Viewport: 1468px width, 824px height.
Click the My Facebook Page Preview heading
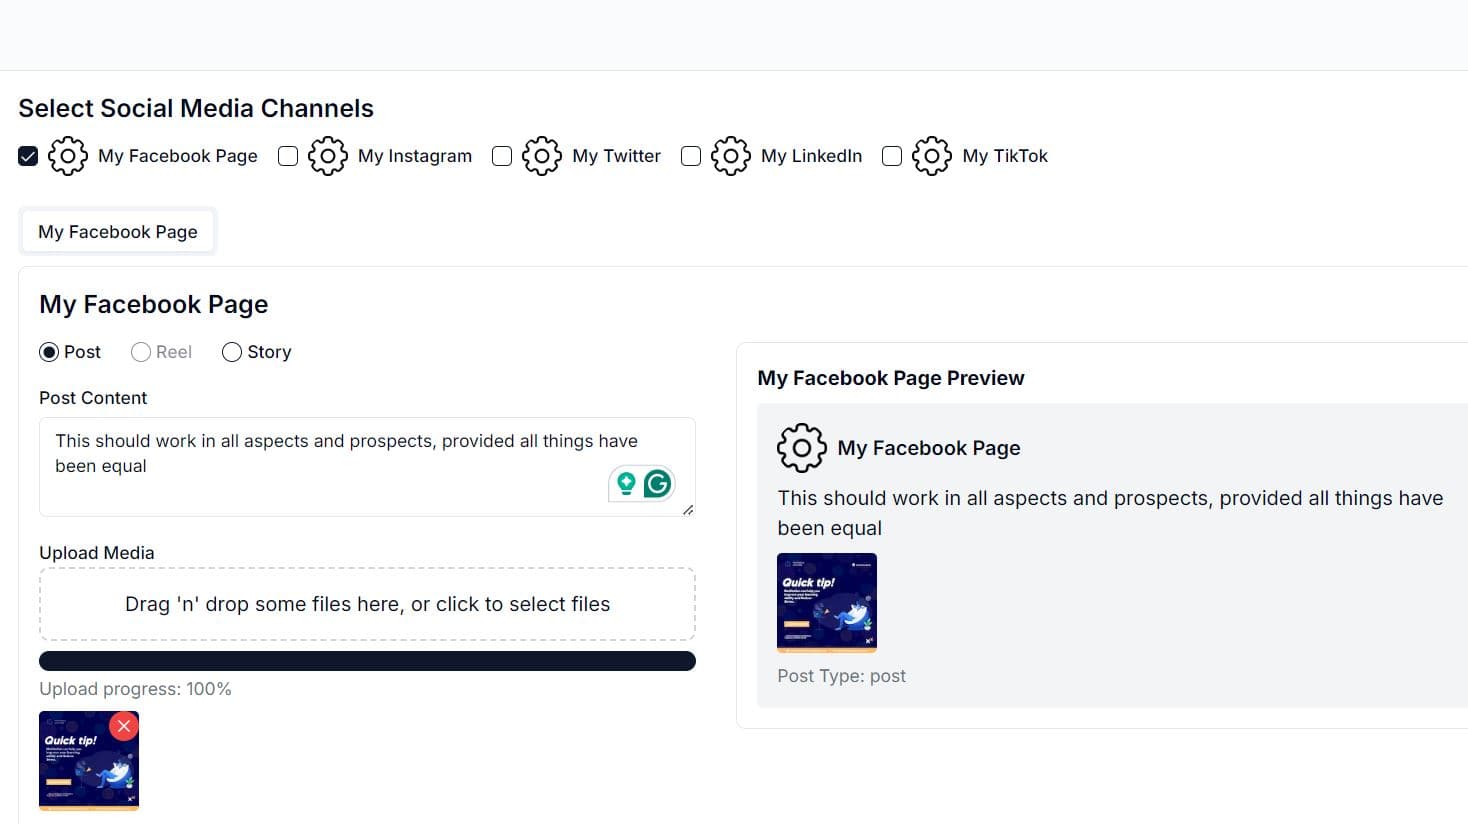click(x=891, y=378)
